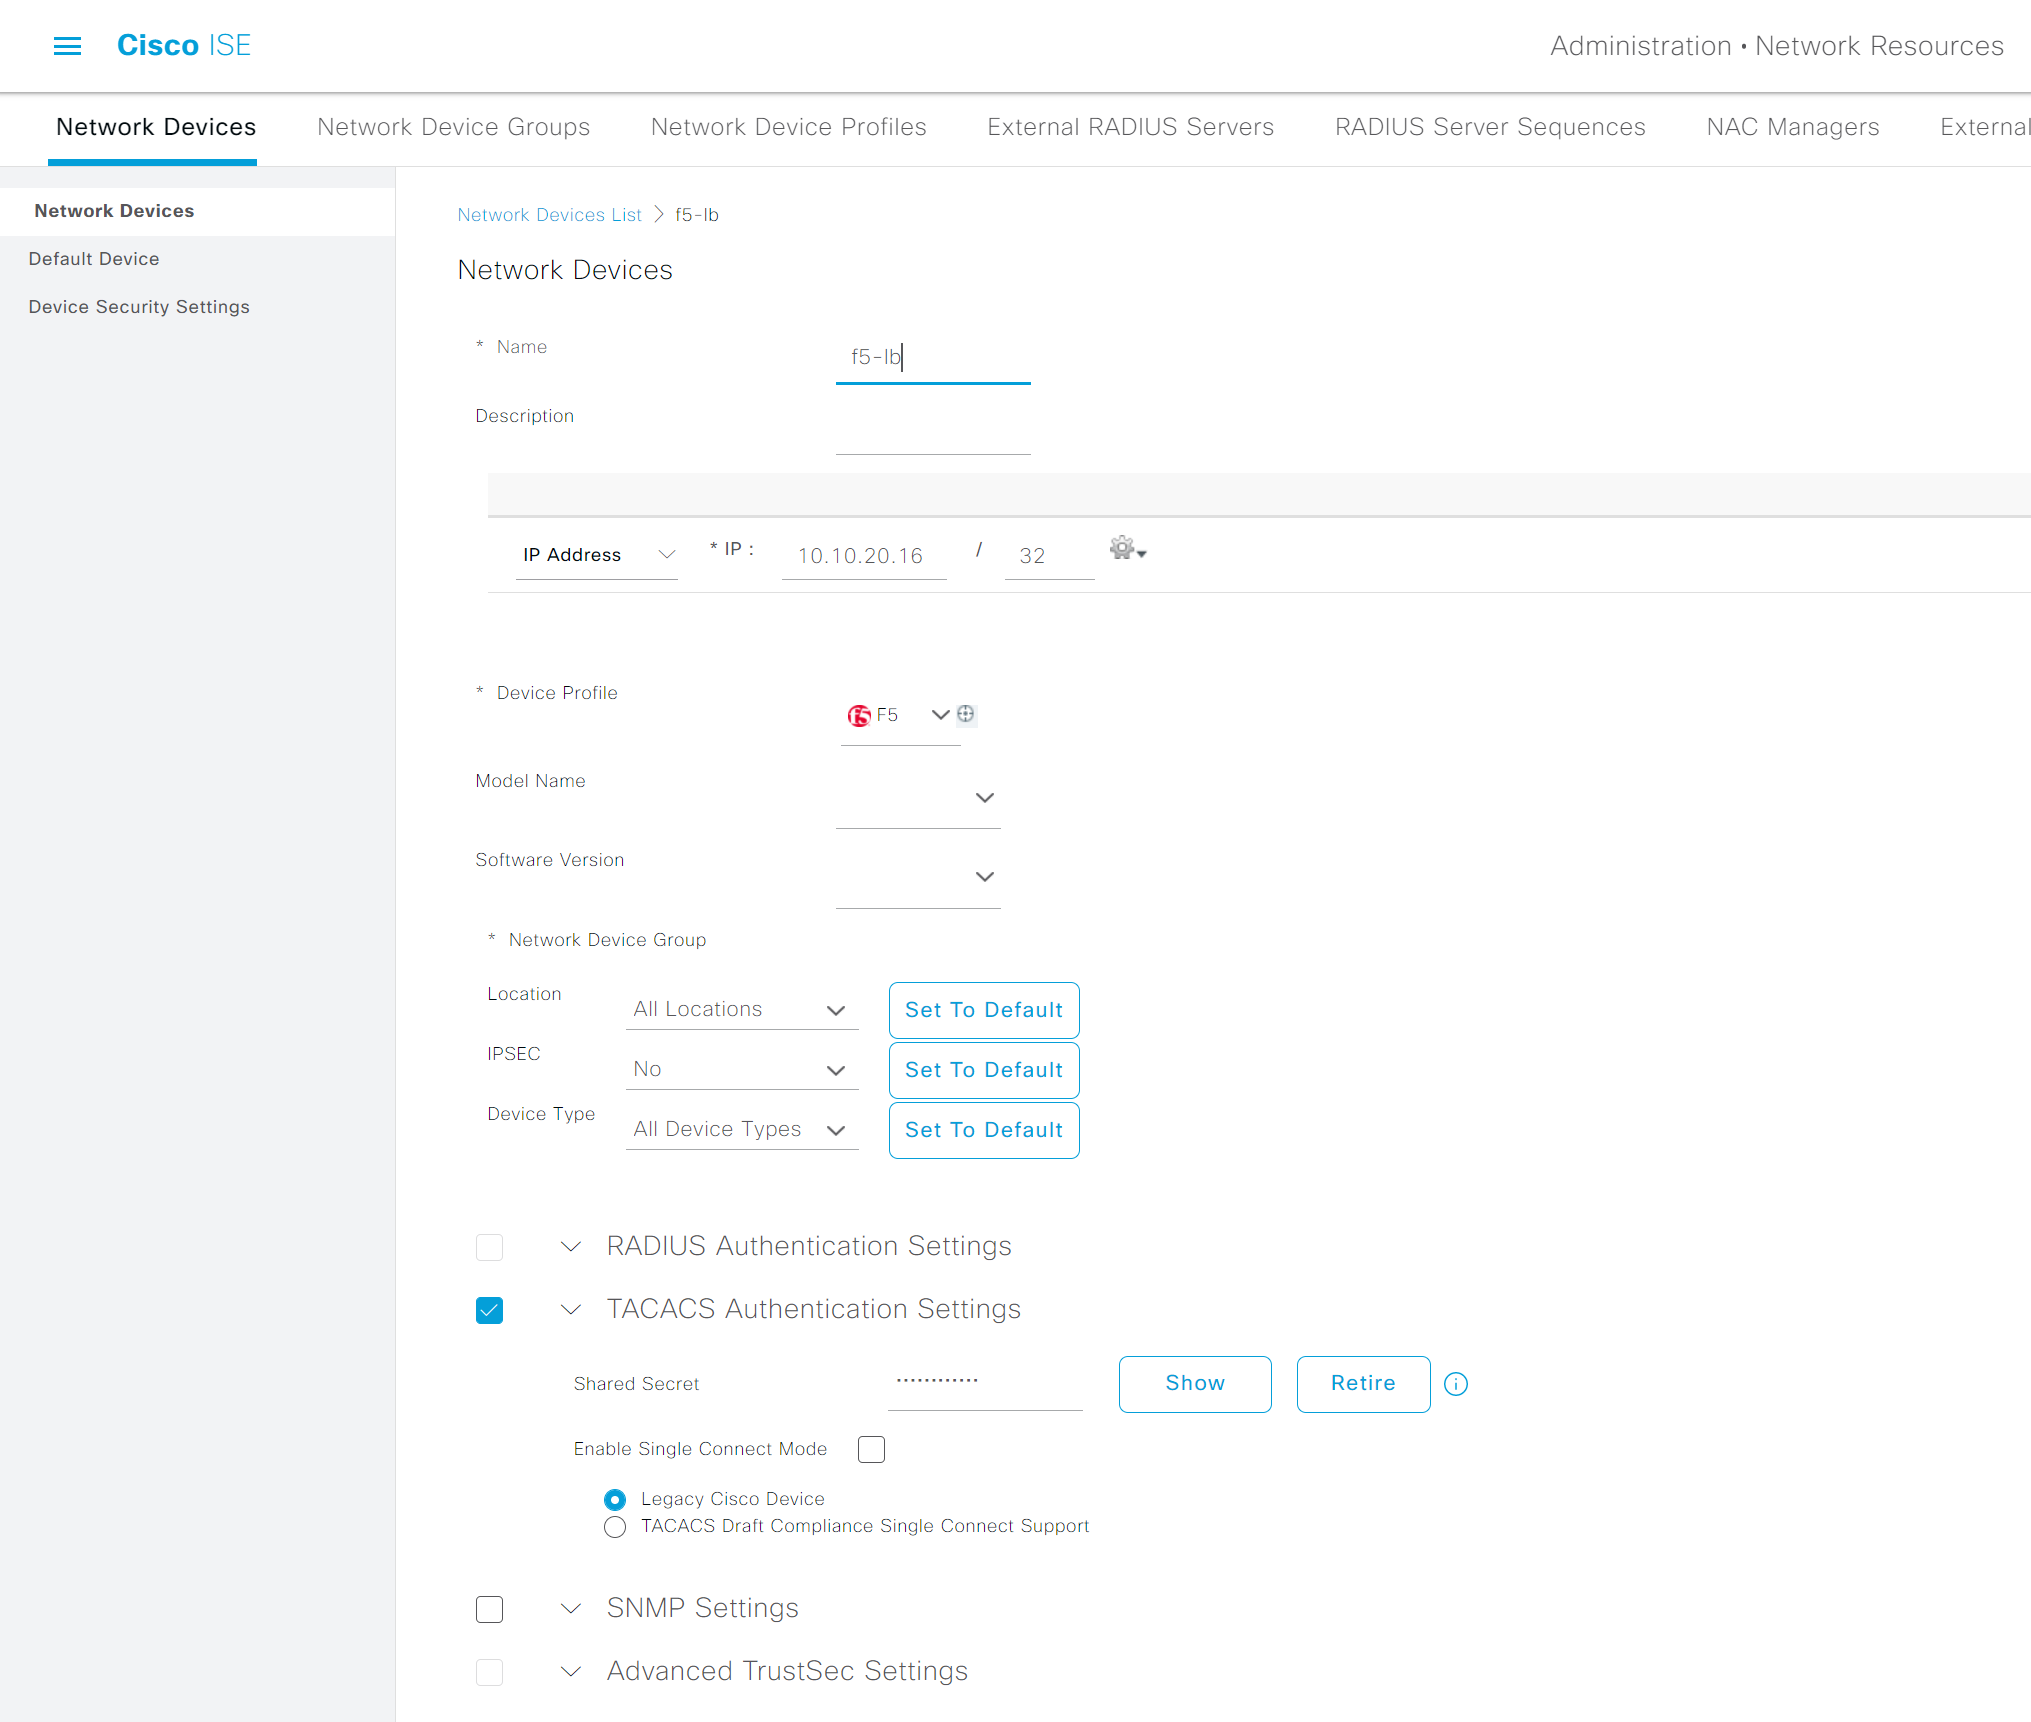The height and width of the screenshot is (1722, 2031).
Task: Expand Advanced TrustSec Settings section
Action: pos(571,1672)
